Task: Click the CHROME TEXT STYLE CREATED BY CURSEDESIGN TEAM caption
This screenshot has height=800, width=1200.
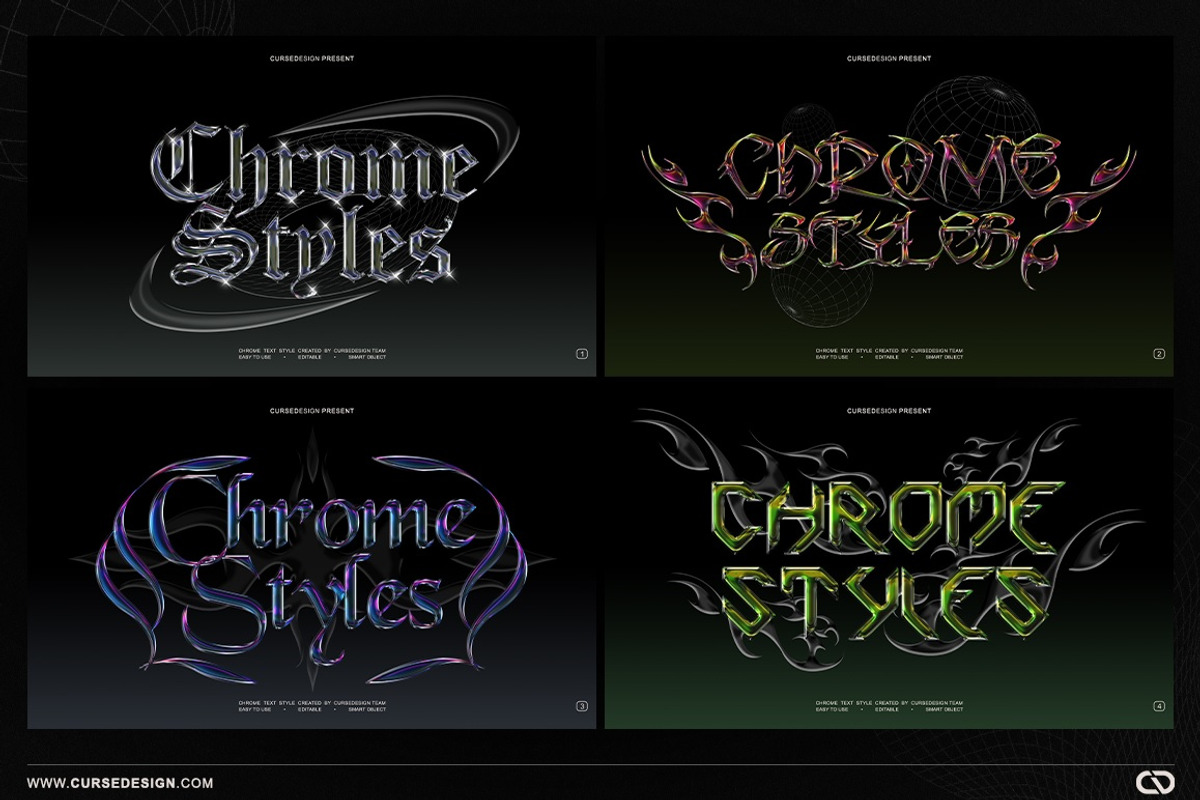Action: tap(315, 351)
